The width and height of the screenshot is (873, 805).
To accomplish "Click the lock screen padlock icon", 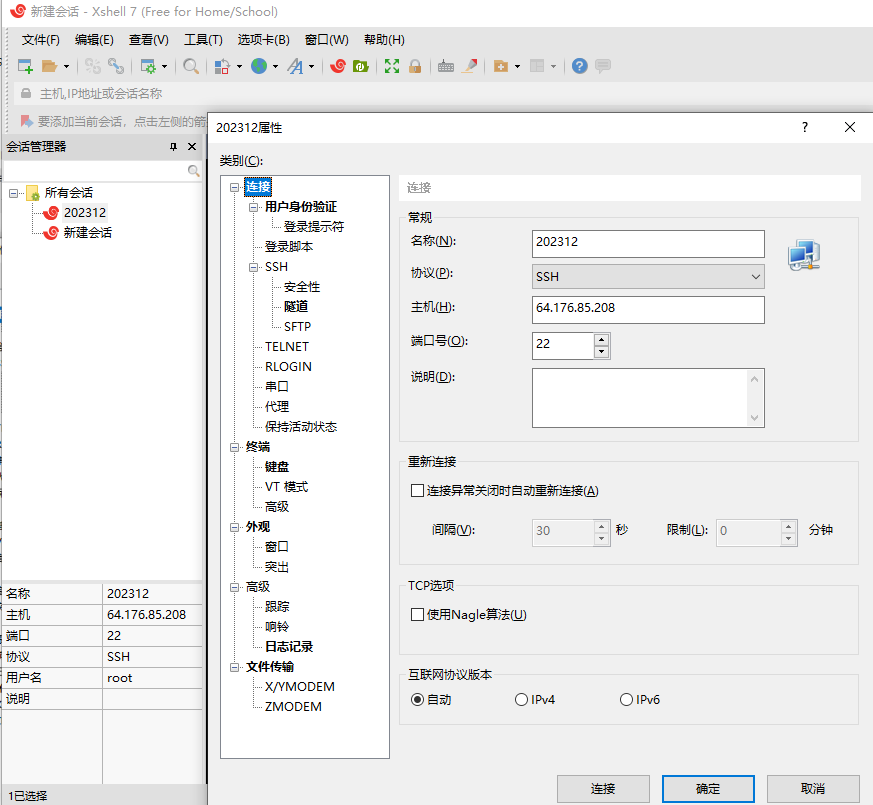I will (415, 66).
